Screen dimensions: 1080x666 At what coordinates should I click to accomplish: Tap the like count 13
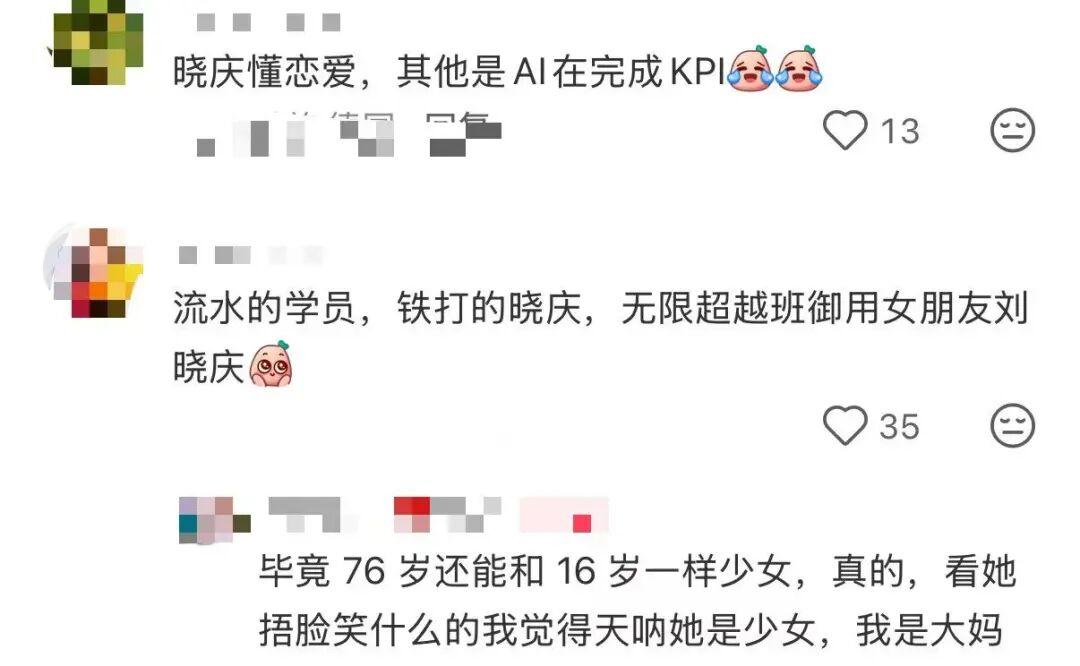[x=900, y=131]
